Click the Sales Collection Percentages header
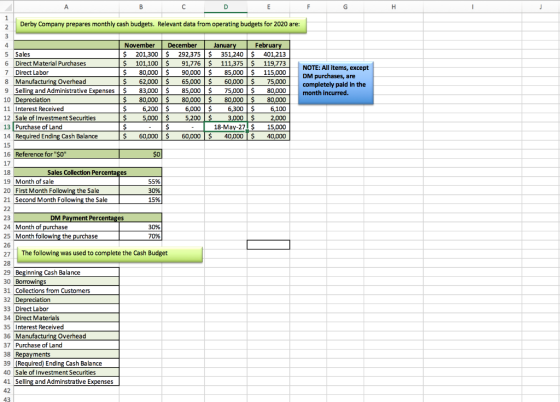The height and width of the screenshot is (402, 560). pyautogui.click(x=88, y=172)
